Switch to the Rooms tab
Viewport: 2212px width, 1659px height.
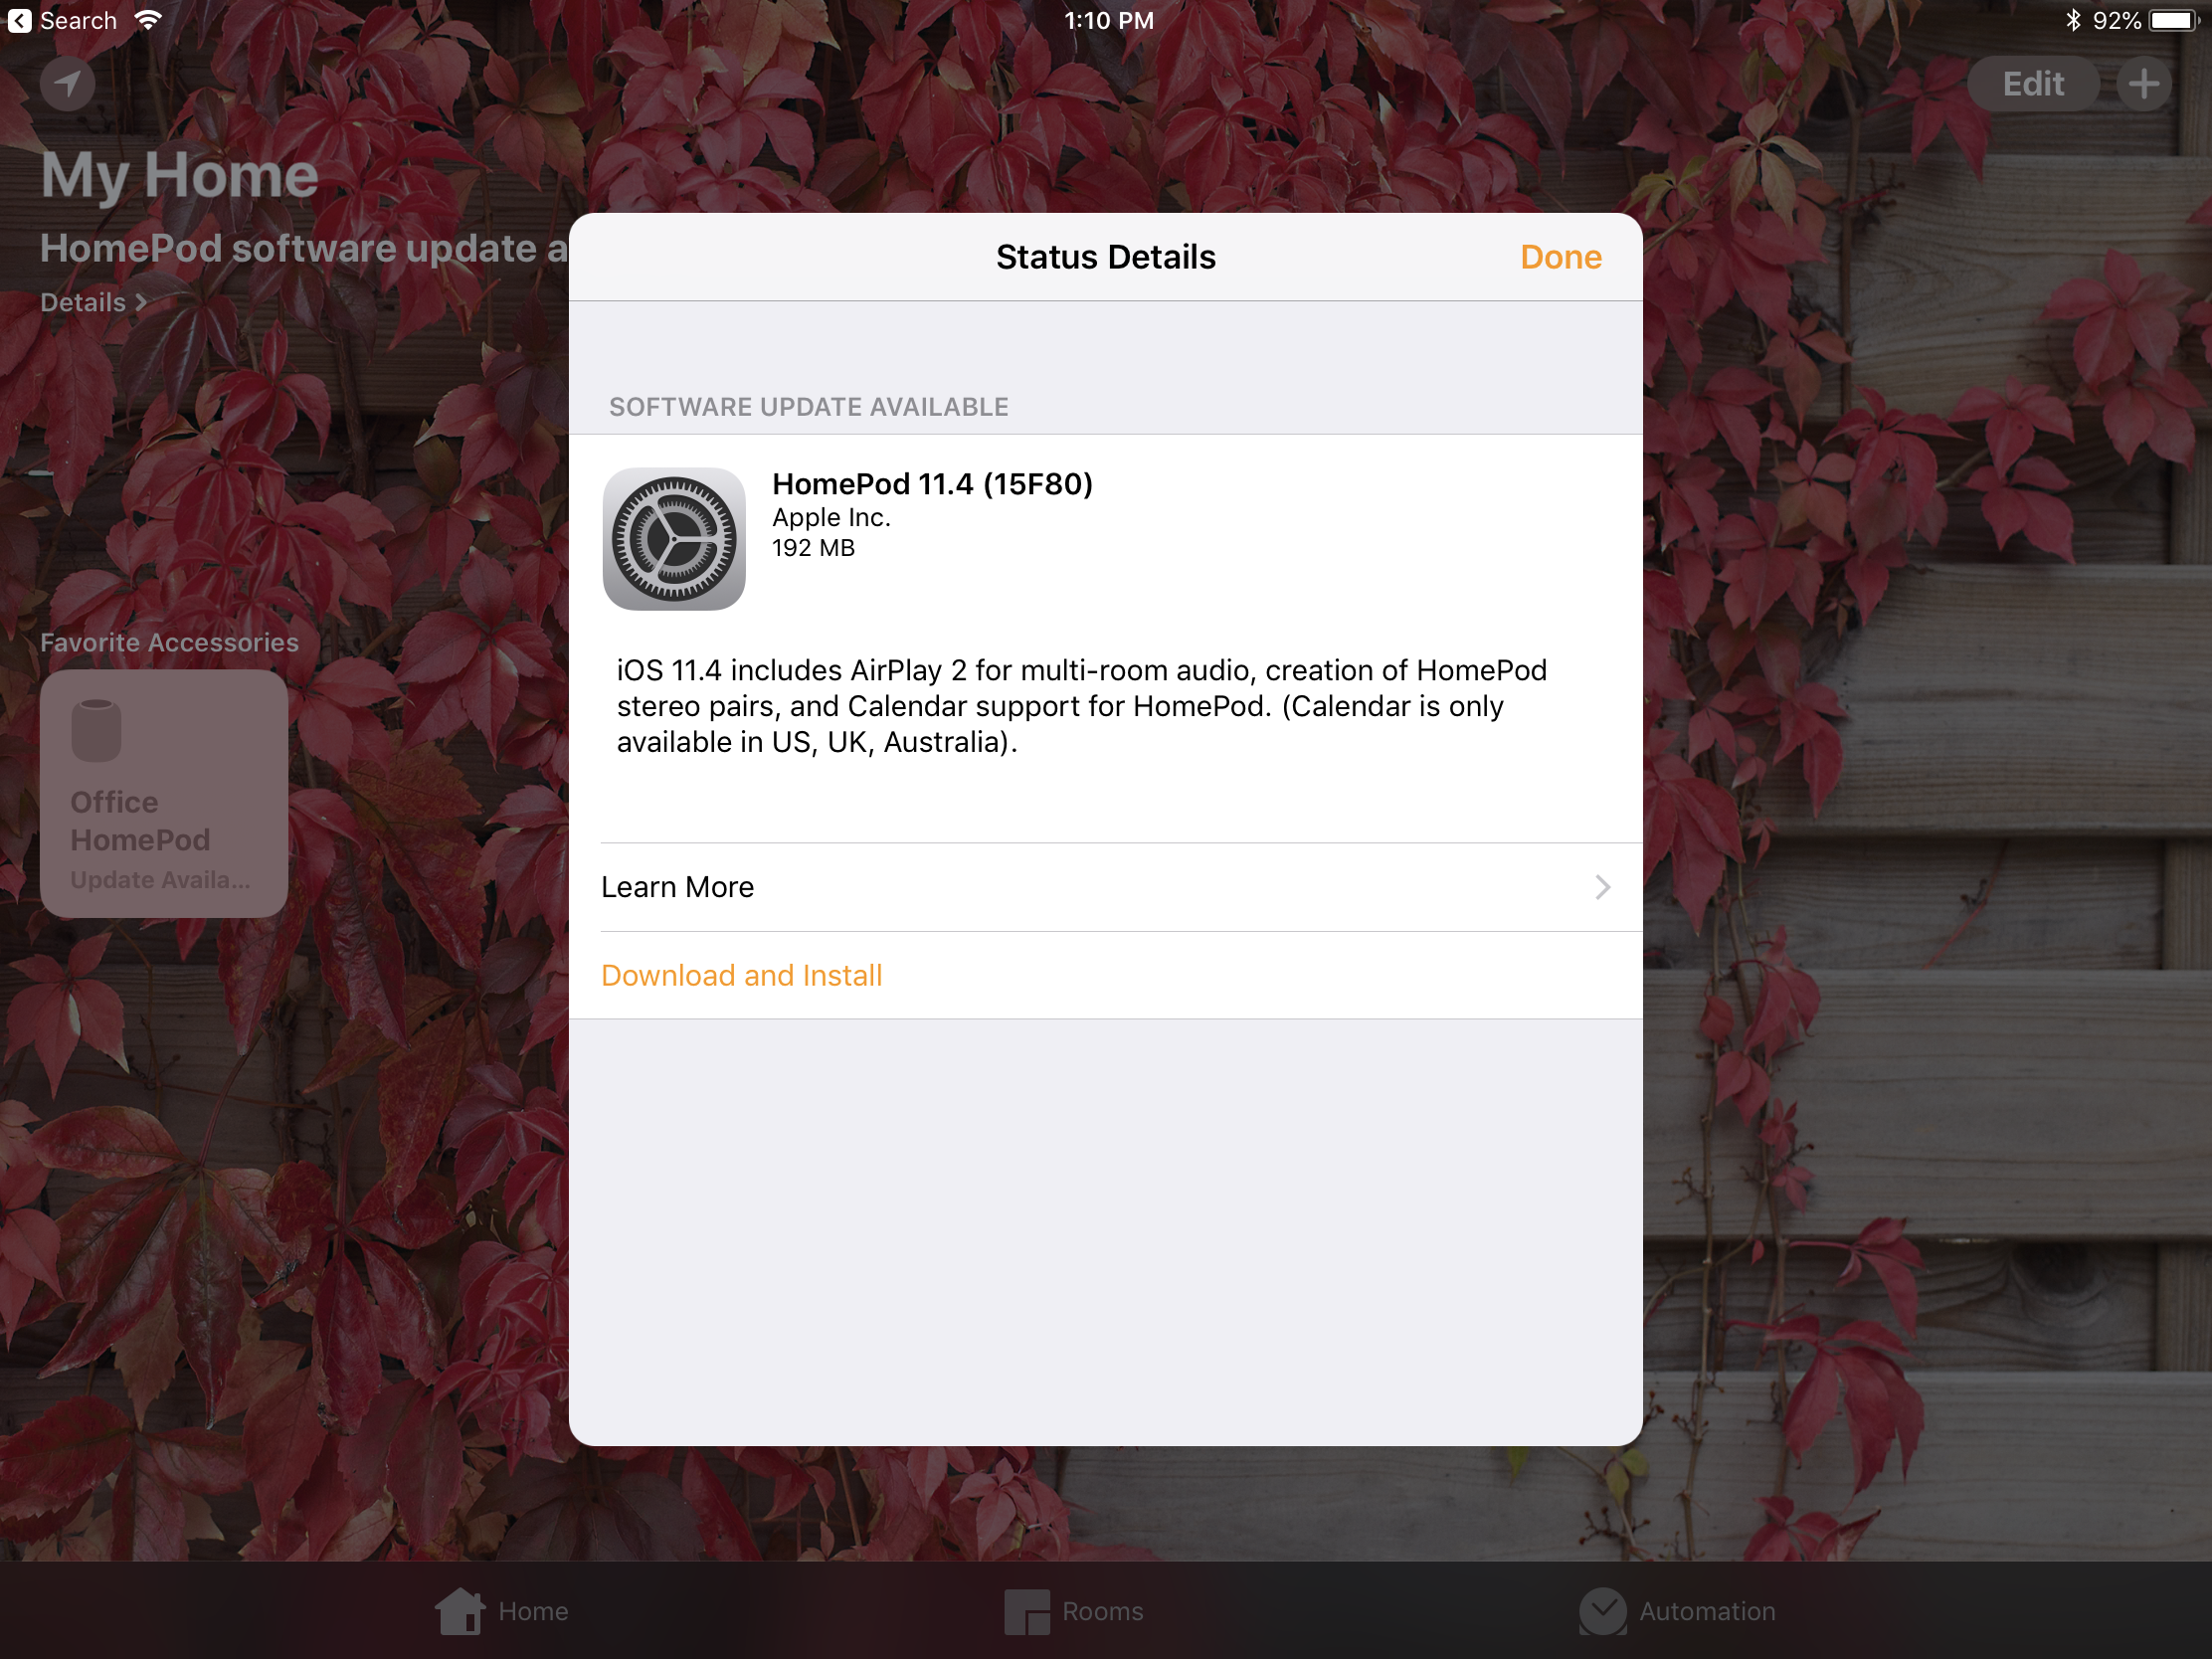[x=1074, y=1611]
